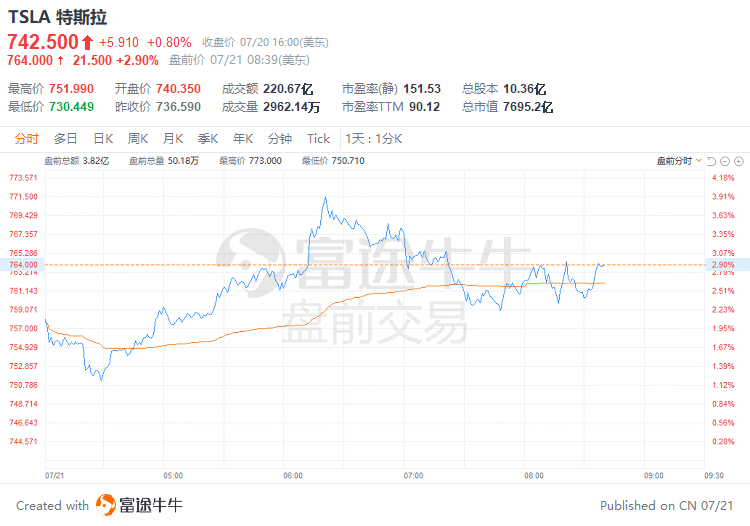The height and width of the screenshot is (526, 750).
Task: Click the 1天 : 1分K period selector
Action: click(x=374, y=139)
